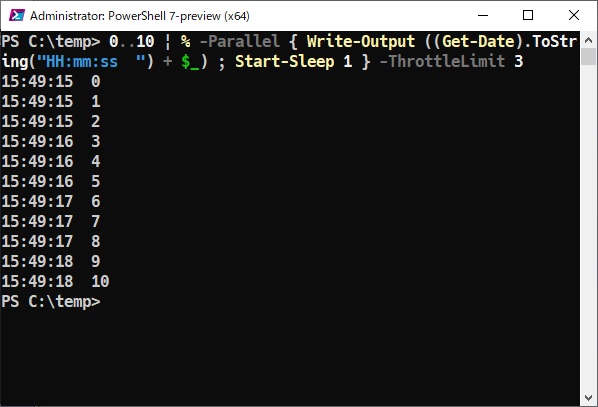This screenshot has height=407, width=598.
Task: Click the -ThrottleLimit parameter text
Action: pos(442,61)
